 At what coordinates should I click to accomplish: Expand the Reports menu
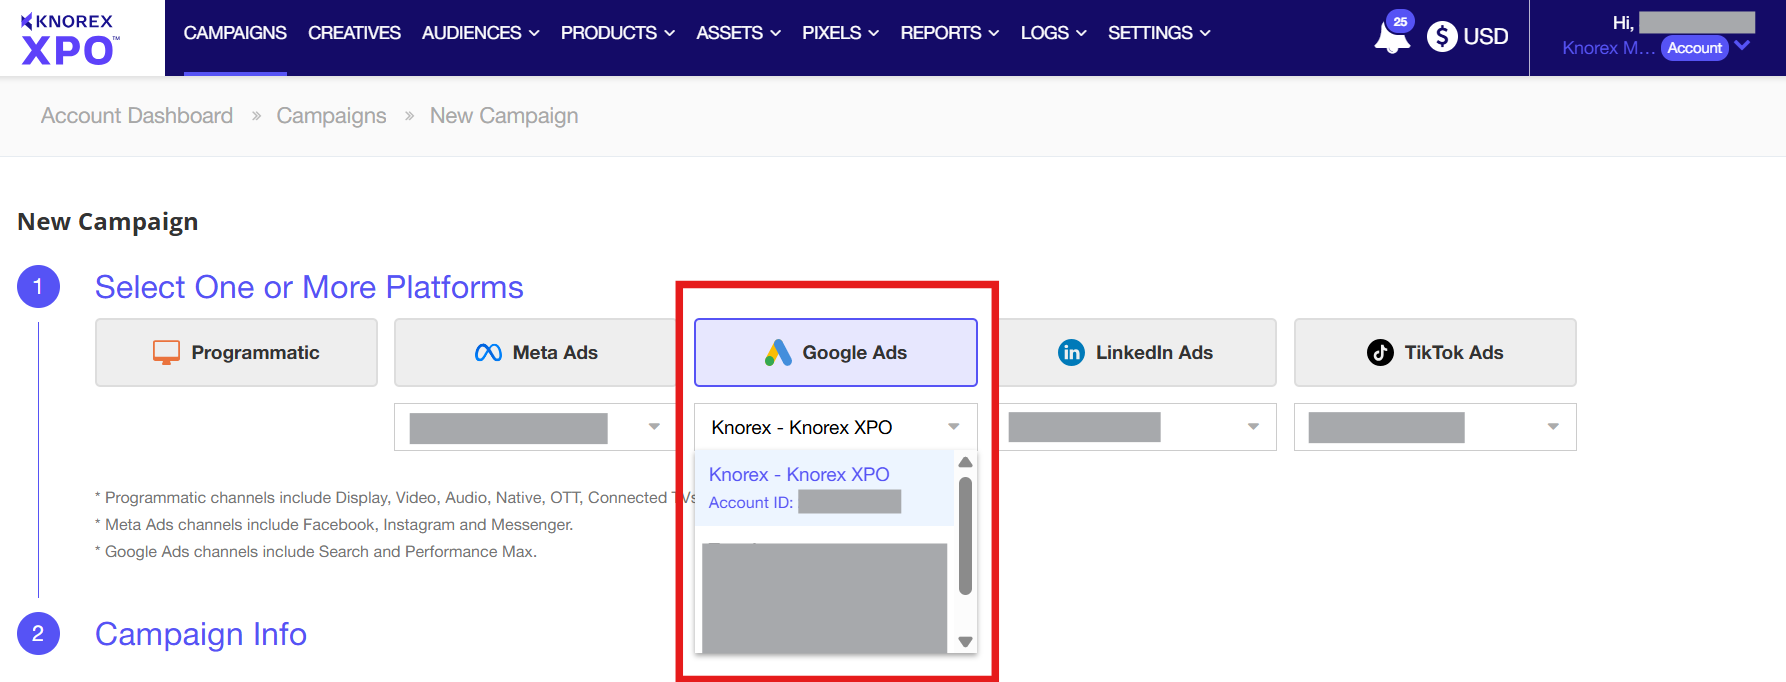950,33
